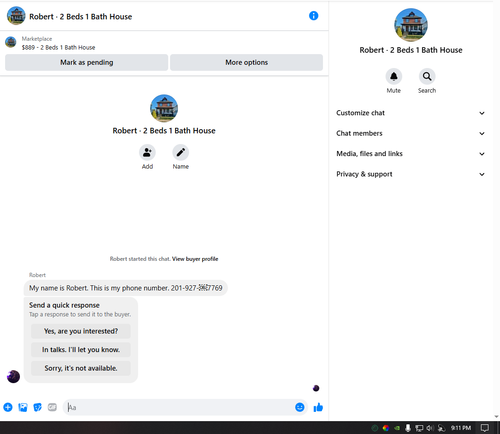Open Windows notification center icon
Image resolution: width=500 pixels, height=434 pixels.
coord(485,428)
